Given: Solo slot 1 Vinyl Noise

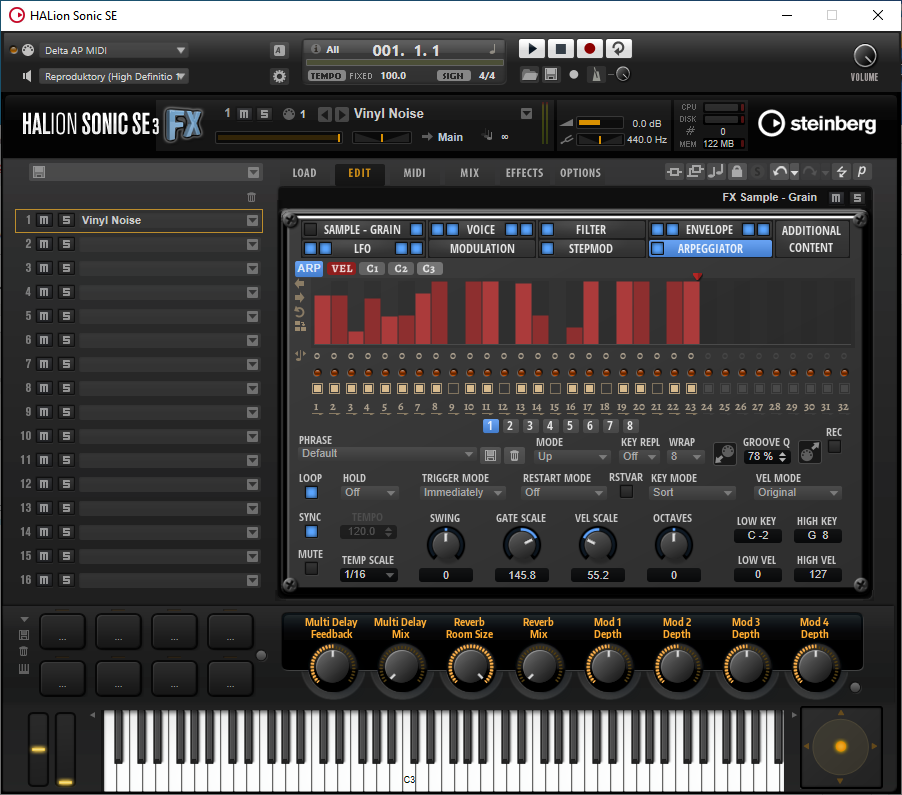Looking at the screenshot, I should pyautogui.click(x=66, y=220).
